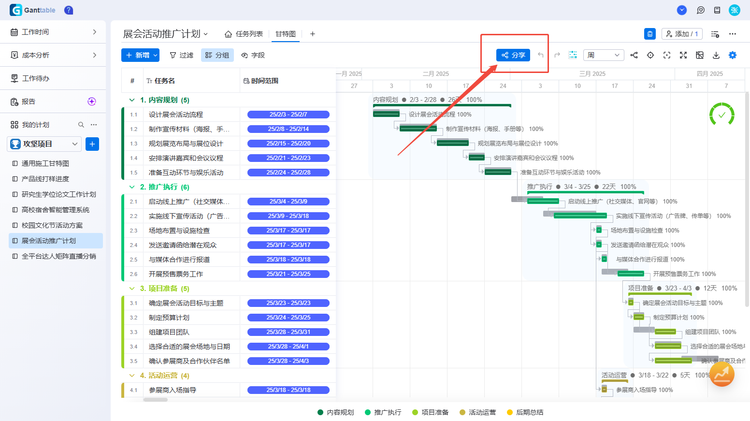Collapse the 2. 推广执行 group

(x=132, y=187)
